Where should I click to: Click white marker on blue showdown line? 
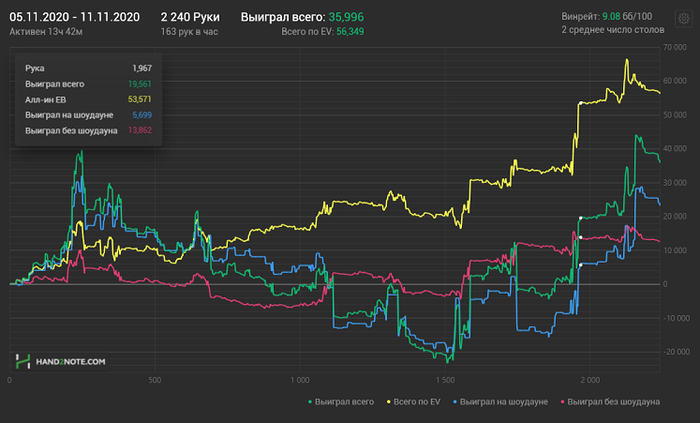580,265
